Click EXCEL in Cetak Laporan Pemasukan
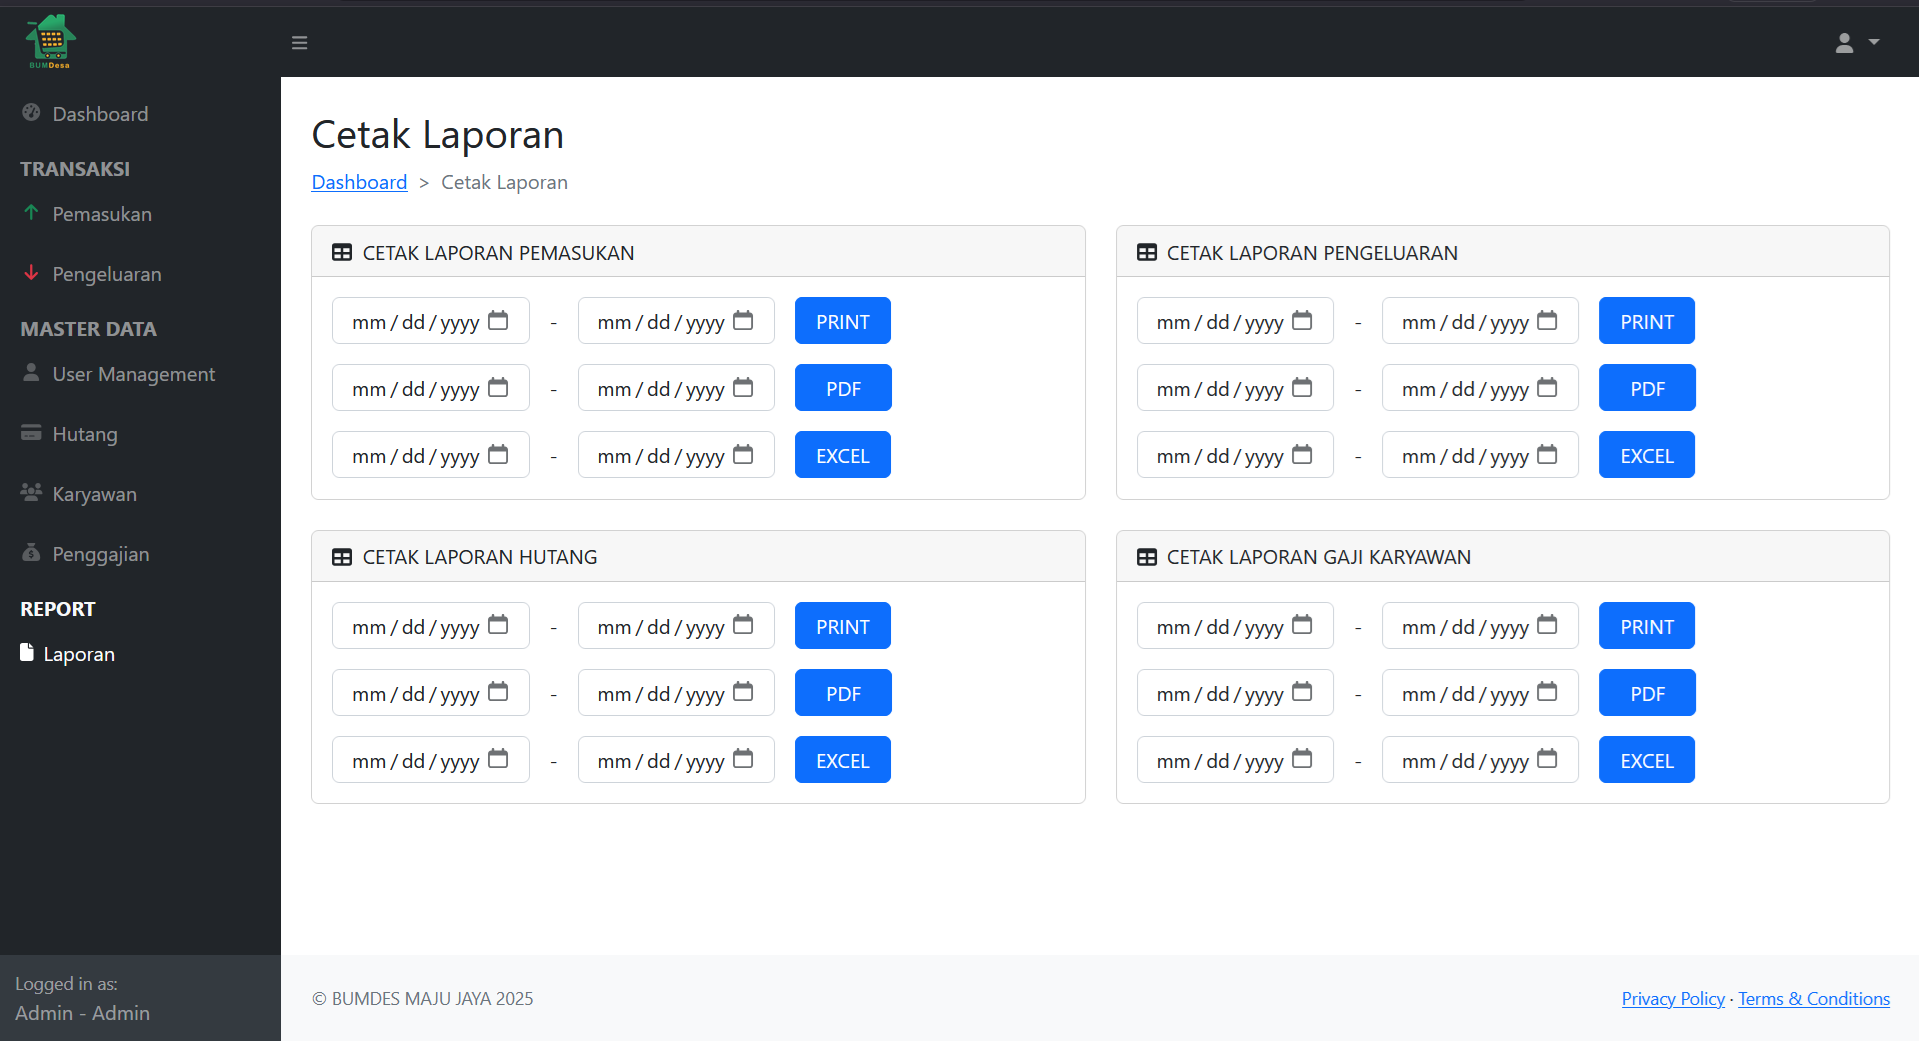Viewport: 1919px width, 1041px height. pos(843,455)
